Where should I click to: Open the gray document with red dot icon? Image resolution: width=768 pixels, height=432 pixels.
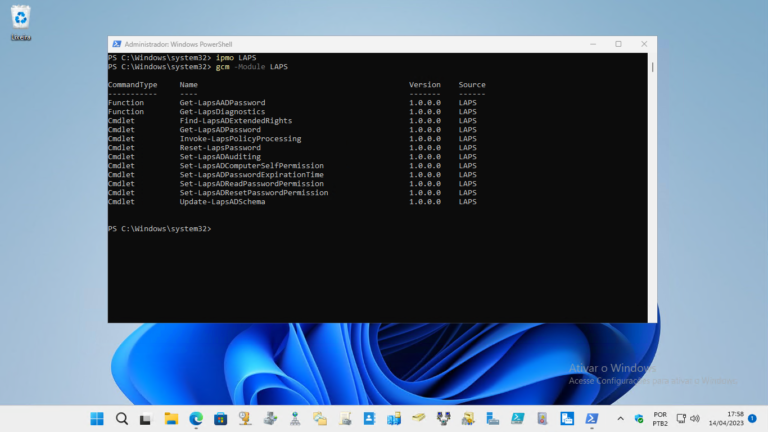coord(542,419)
